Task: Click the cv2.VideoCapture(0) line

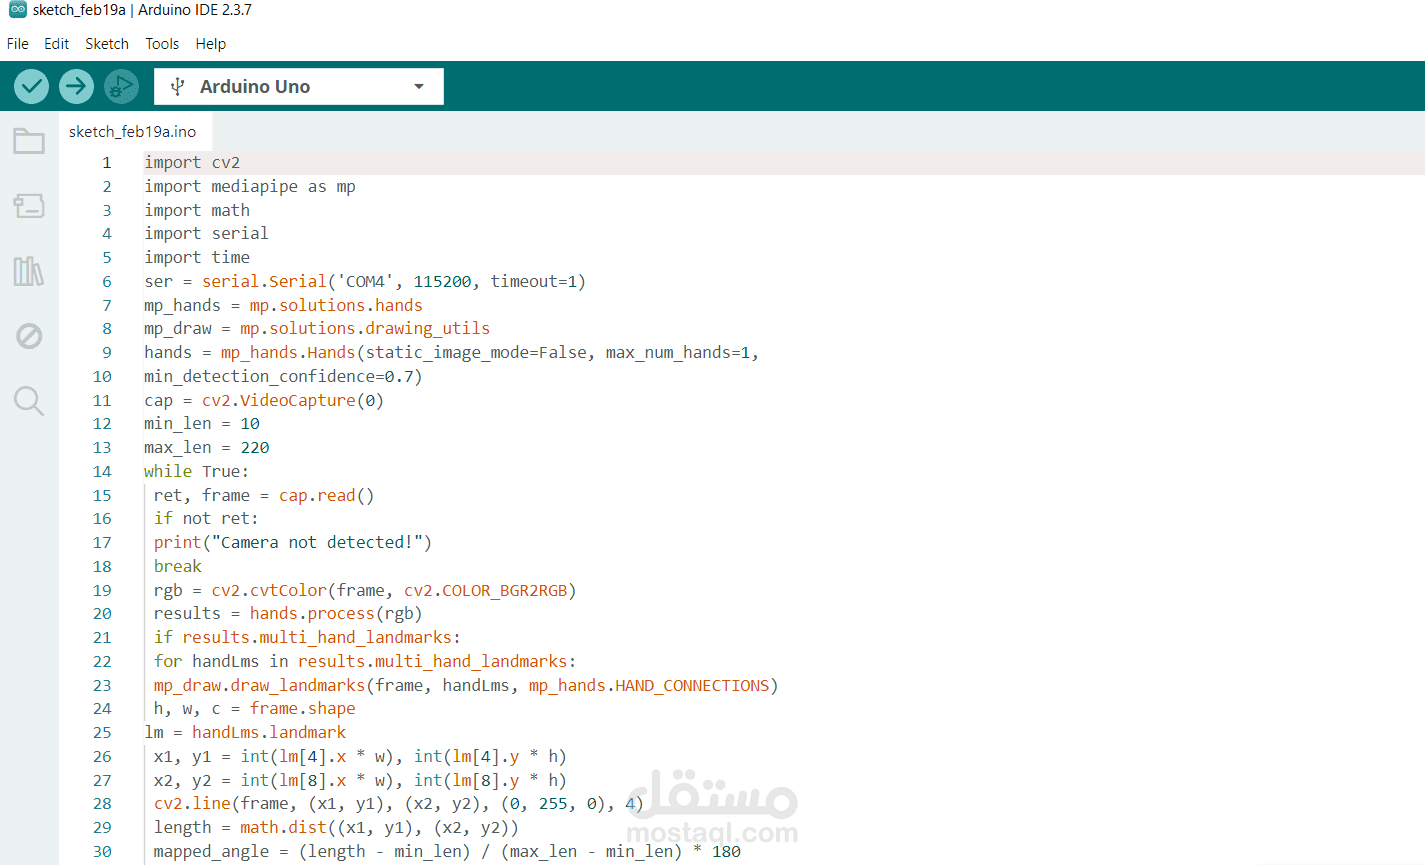Action: click(x=264, y=401)
